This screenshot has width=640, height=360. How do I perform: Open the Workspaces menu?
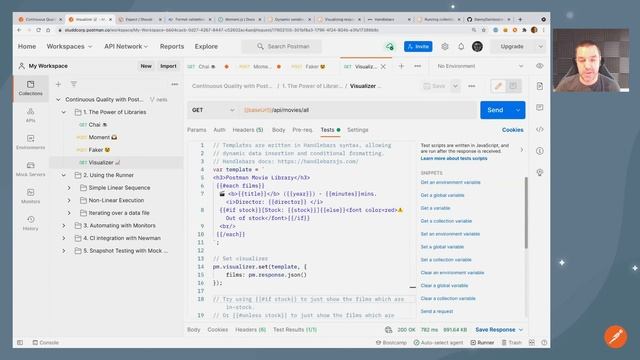[69, 47]
